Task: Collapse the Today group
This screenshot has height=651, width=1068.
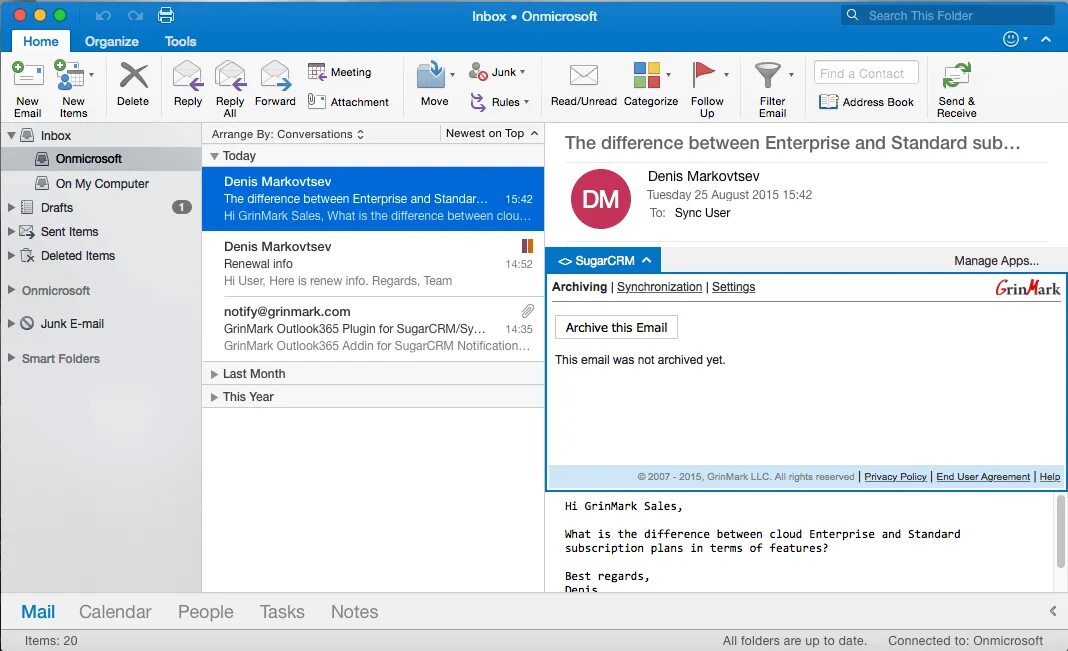Action: tap(214, 156)
